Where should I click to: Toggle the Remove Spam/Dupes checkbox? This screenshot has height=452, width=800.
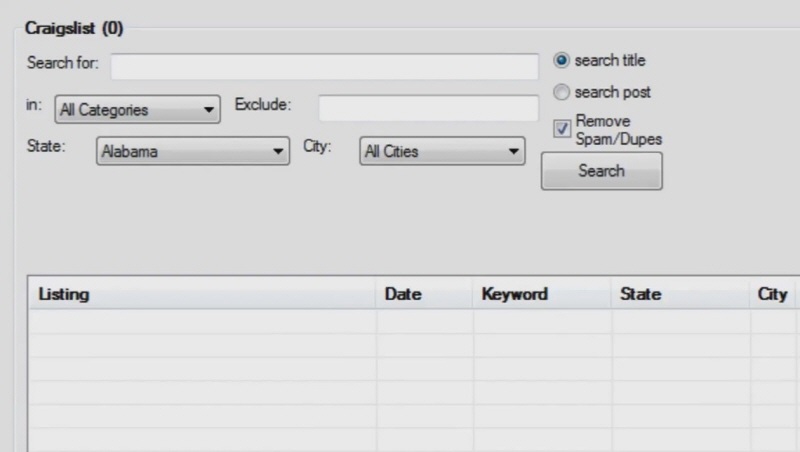[x=562, y=129]
